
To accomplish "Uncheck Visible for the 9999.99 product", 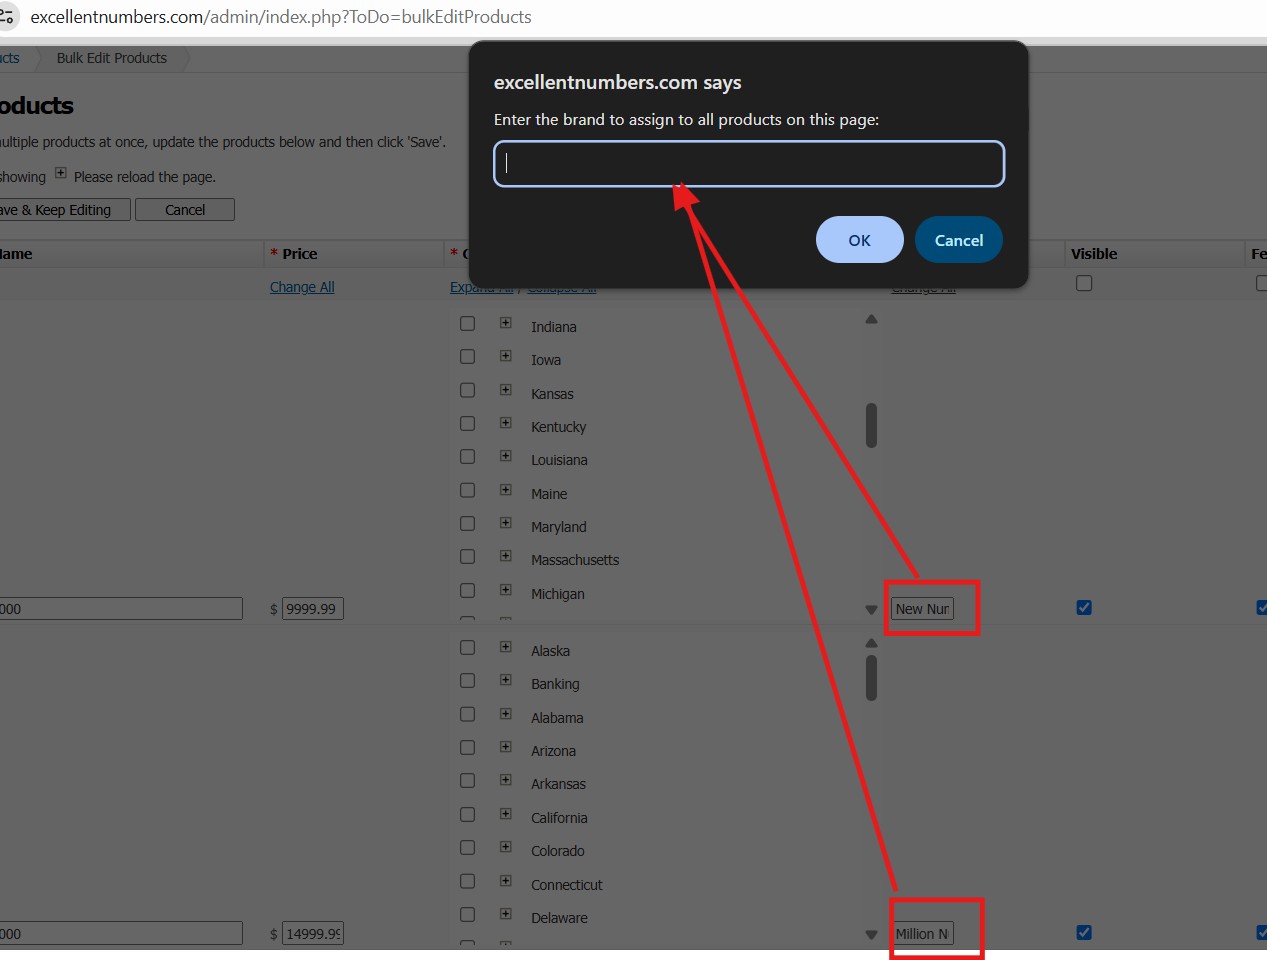I will tap(1084, 608).
